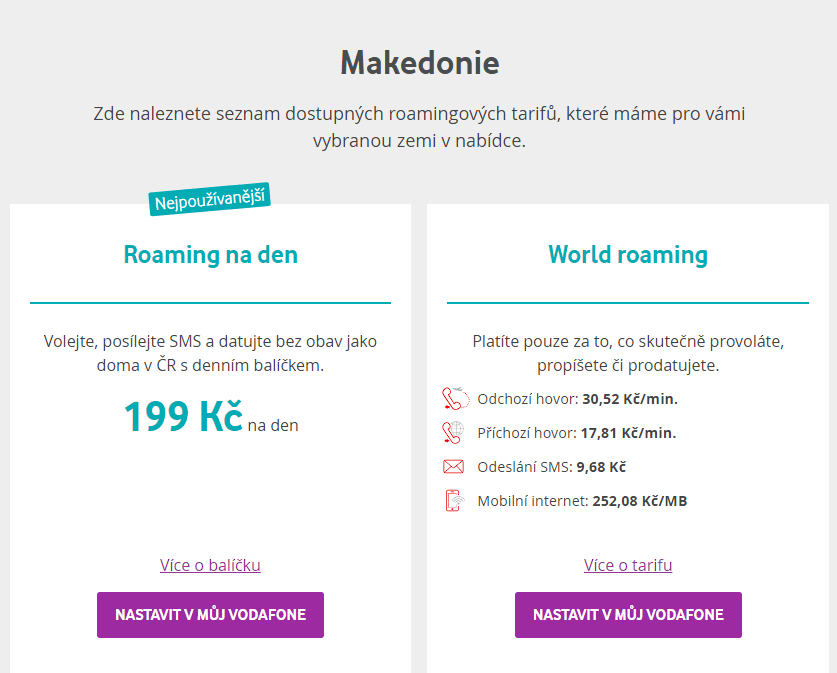837x673 pixels.
Task: Click the incoming call phone icon
Action: coord(453,432)
